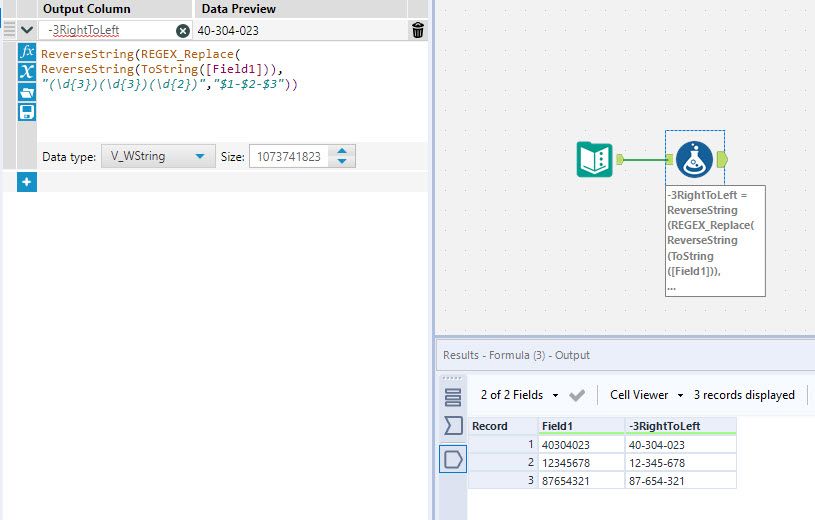Screen dimensions: 815x520
Task: Click the -3RightToLeft column header in results
Action: (680, 426)
